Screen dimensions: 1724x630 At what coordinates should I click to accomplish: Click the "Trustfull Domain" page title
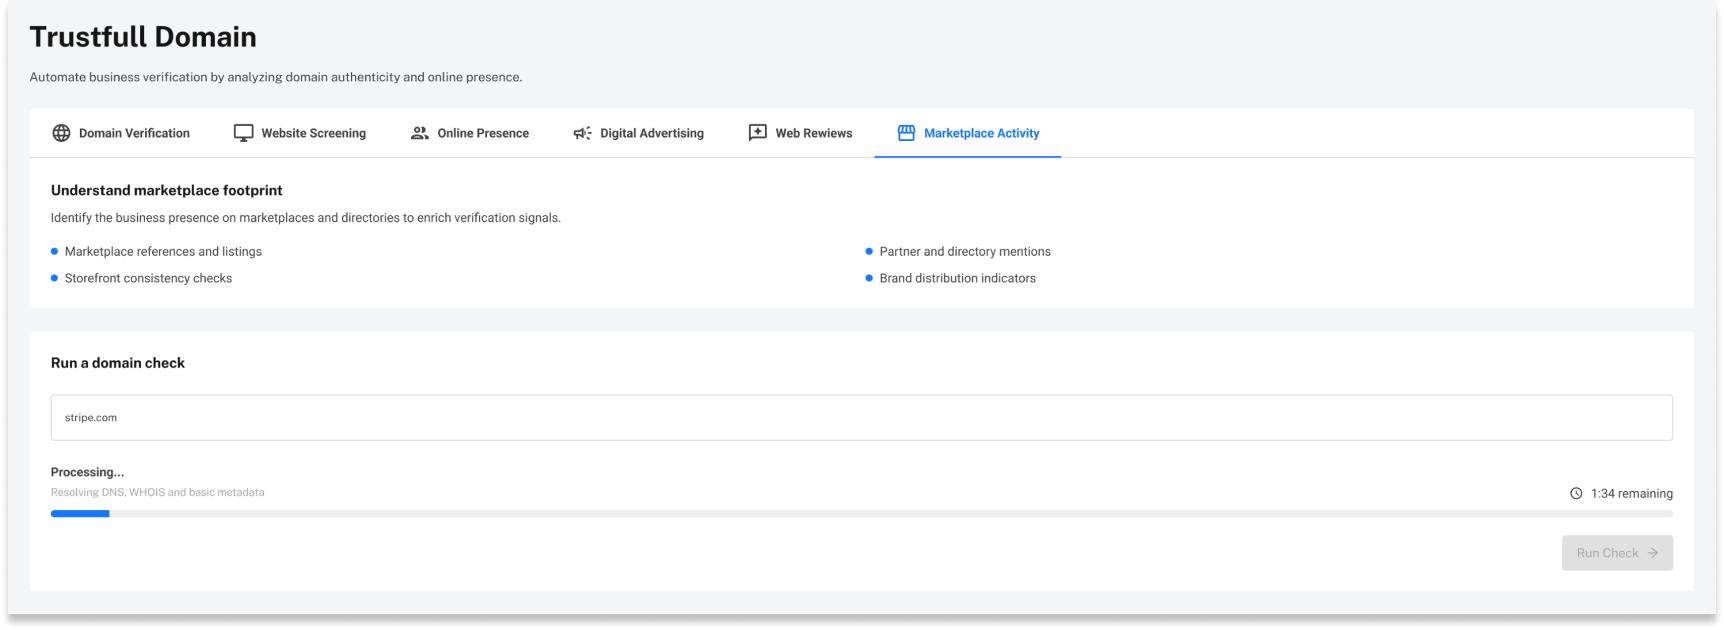pyautogui.click(x=143, y=37)
